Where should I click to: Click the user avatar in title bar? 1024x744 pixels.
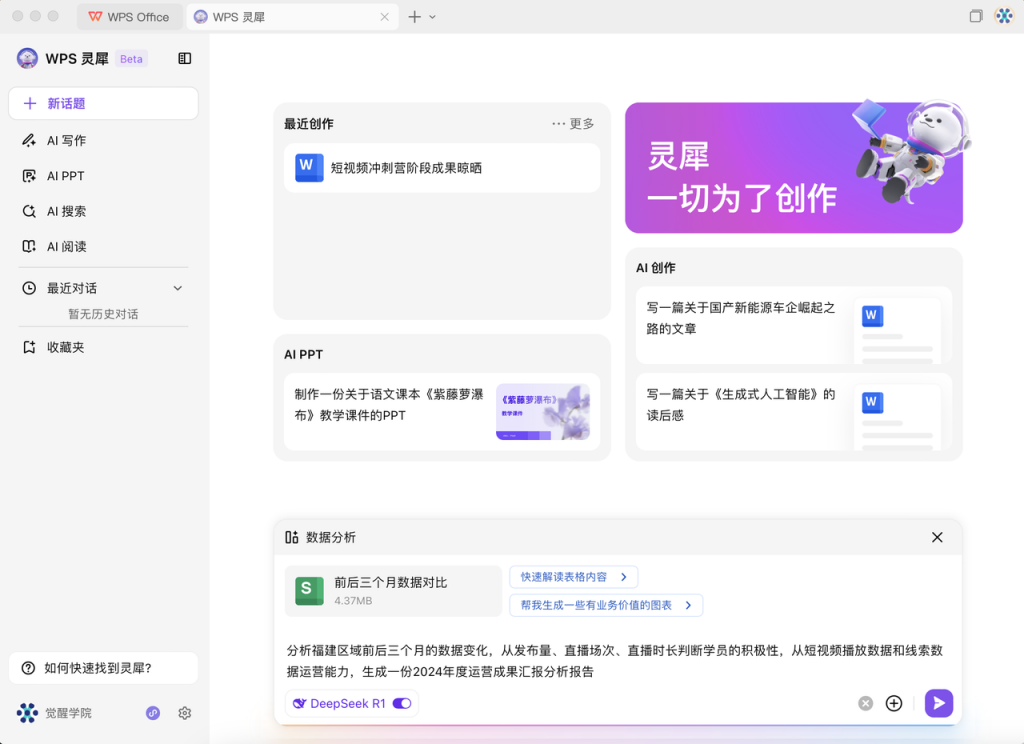click(x=1004, y=16)
